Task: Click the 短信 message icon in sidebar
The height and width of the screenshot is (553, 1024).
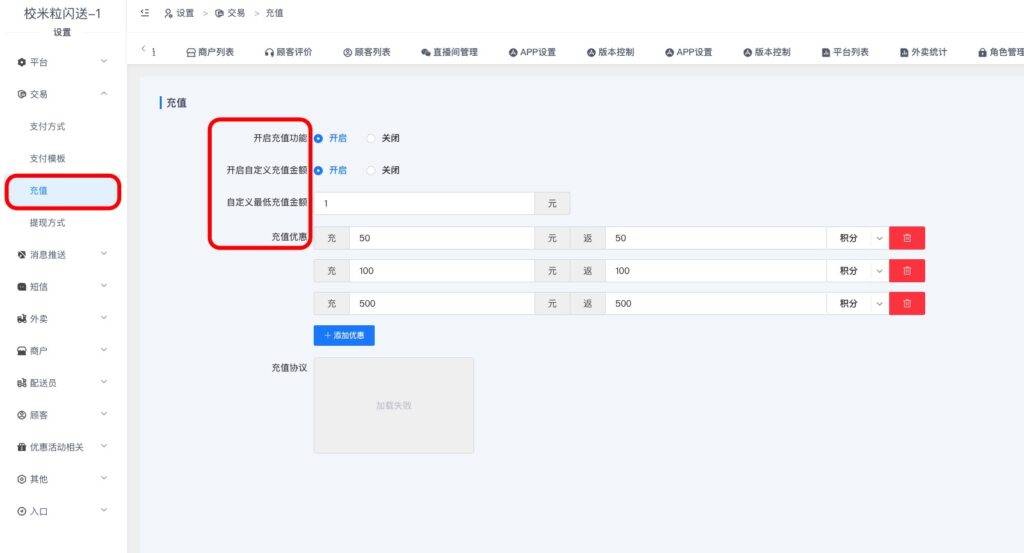Action: coord(22,287)
